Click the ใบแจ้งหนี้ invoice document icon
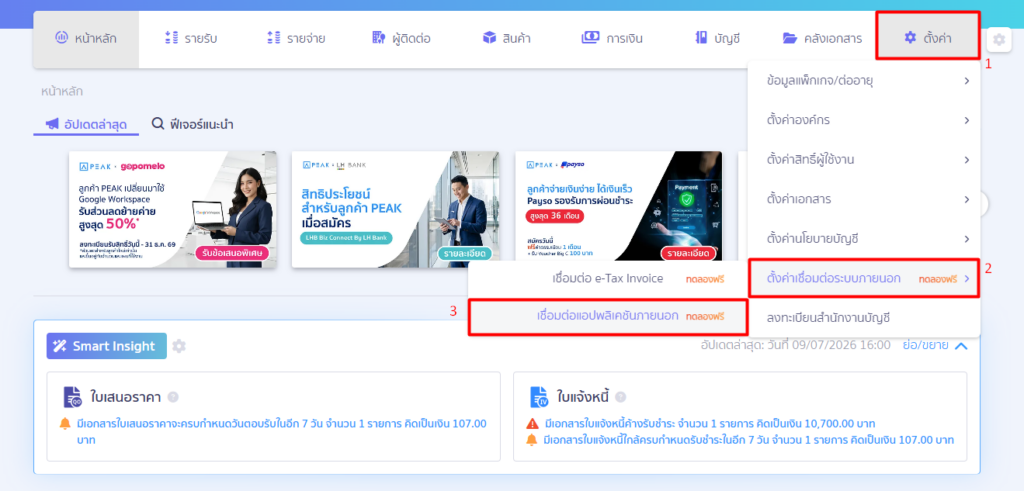The image size is (1024, 491). point(539,397)
